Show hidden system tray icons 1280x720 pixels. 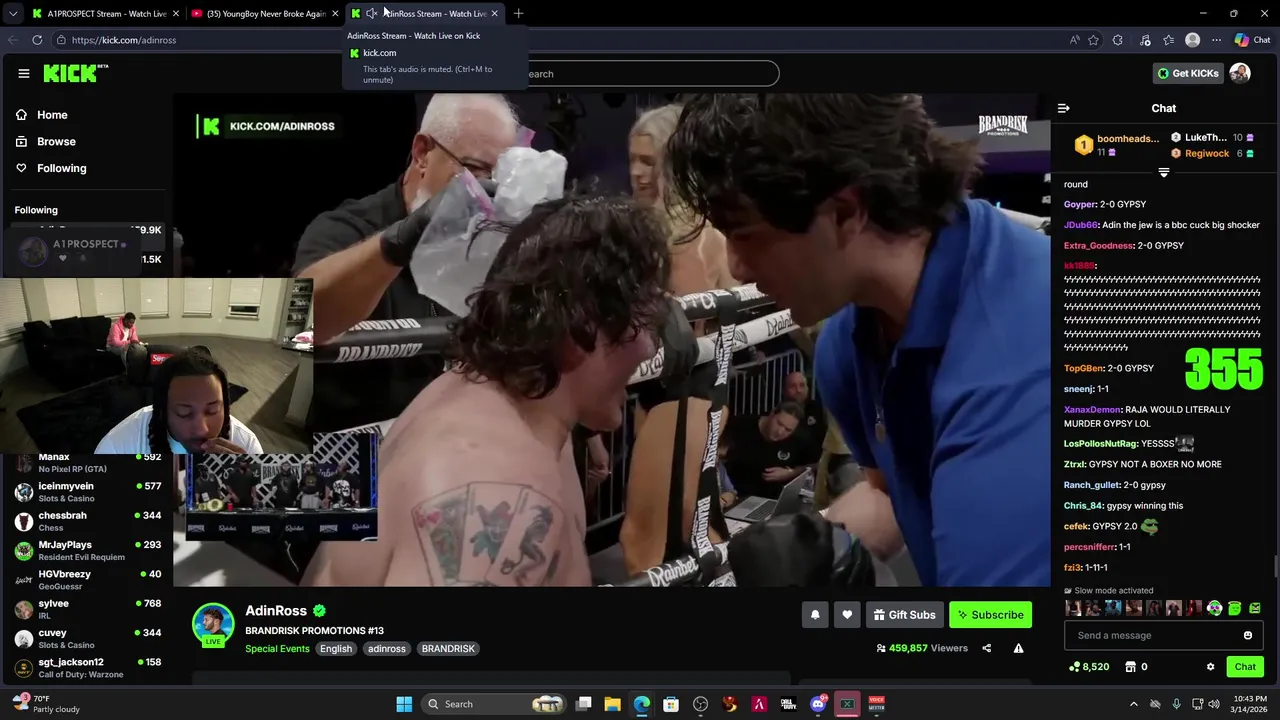click(1133, 704)
